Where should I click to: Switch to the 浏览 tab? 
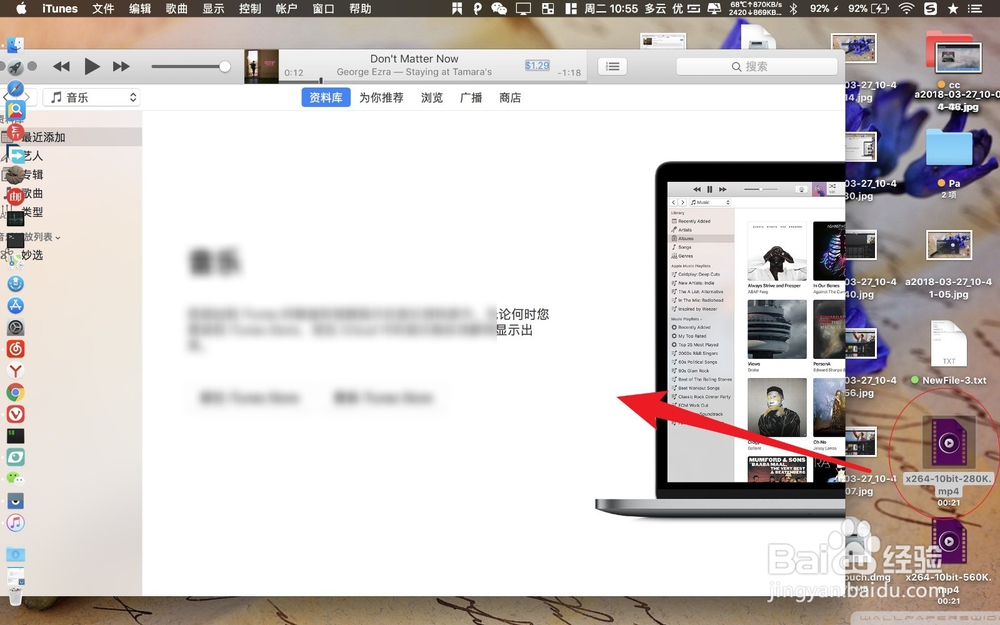pyautogui.click(x=432, y=98)
